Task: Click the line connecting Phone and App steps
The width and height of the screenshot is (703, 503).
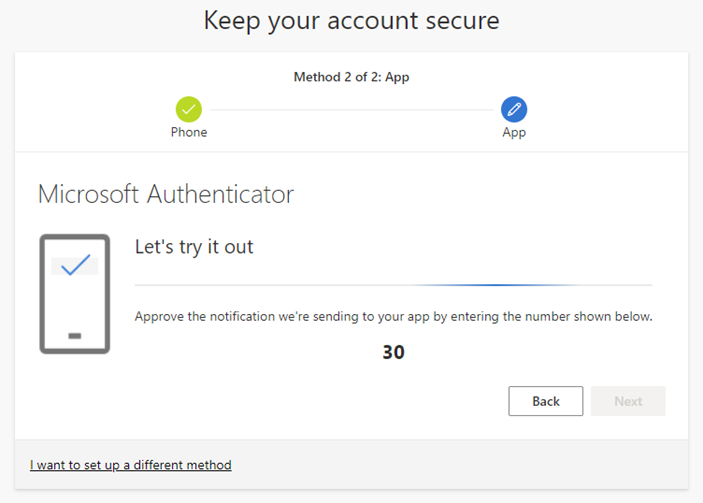Action: pyautogui.click(x=351, y=109)
